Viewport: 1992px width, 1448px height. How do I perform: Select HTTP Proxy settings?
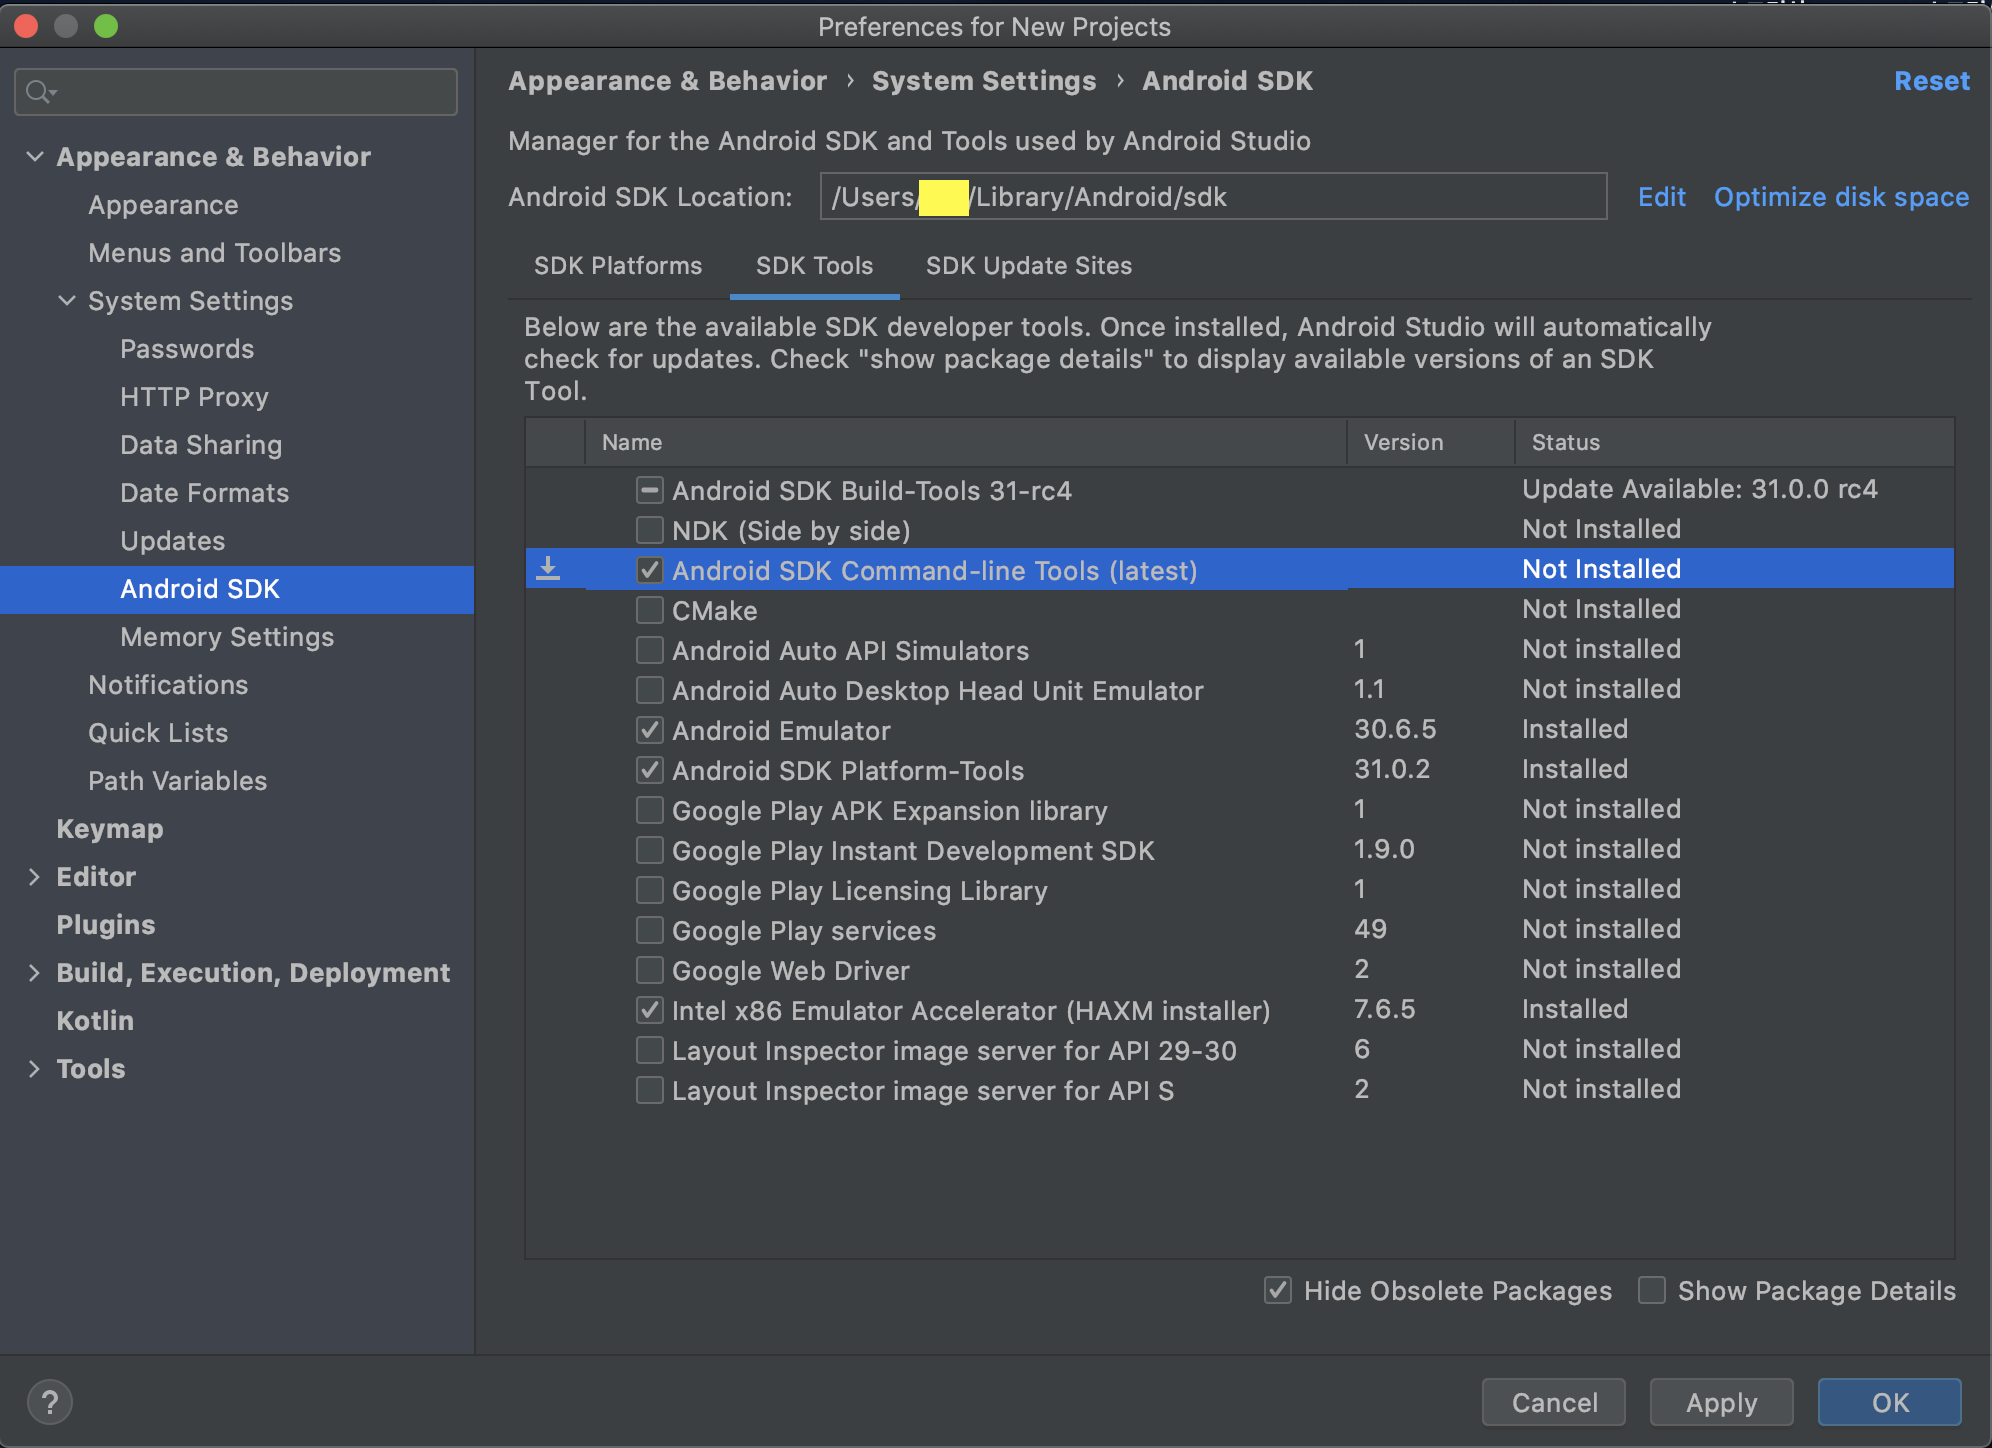194,397
